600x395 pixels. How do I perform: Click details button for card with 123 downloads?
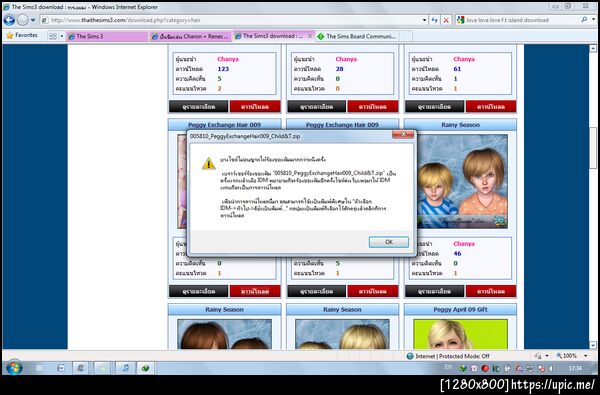(199, 106)
